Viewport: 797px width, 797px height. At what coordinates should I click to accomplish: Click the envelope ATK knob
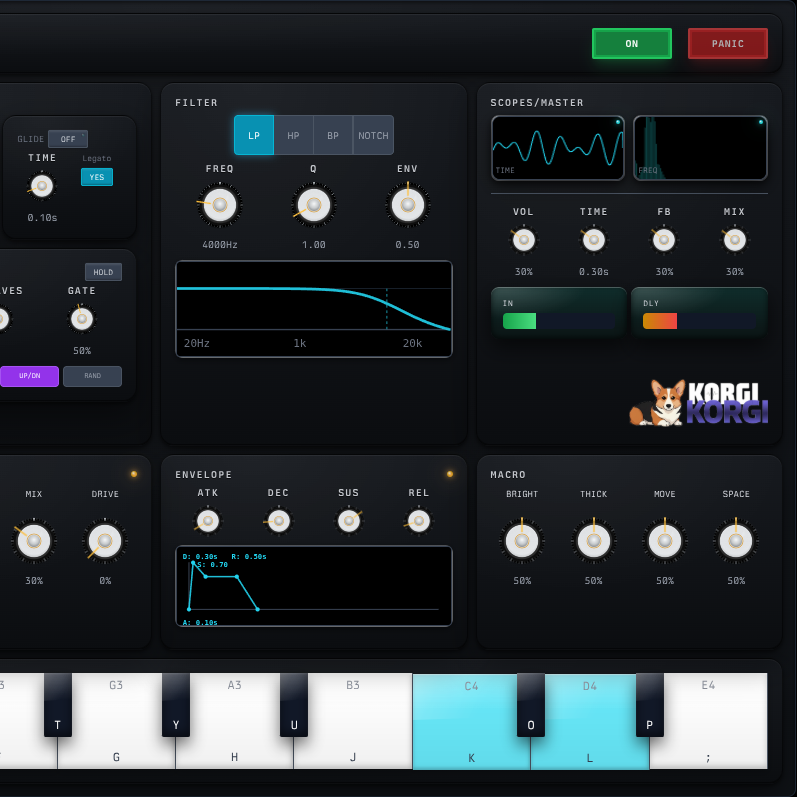coord(207,521)
